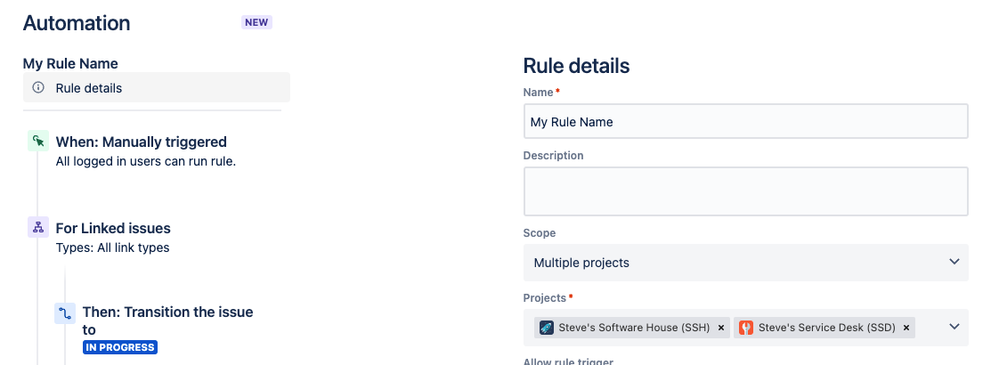Click the info icon beside Rule details
This screenshot has height=365, width=999.
pos(38,88)
